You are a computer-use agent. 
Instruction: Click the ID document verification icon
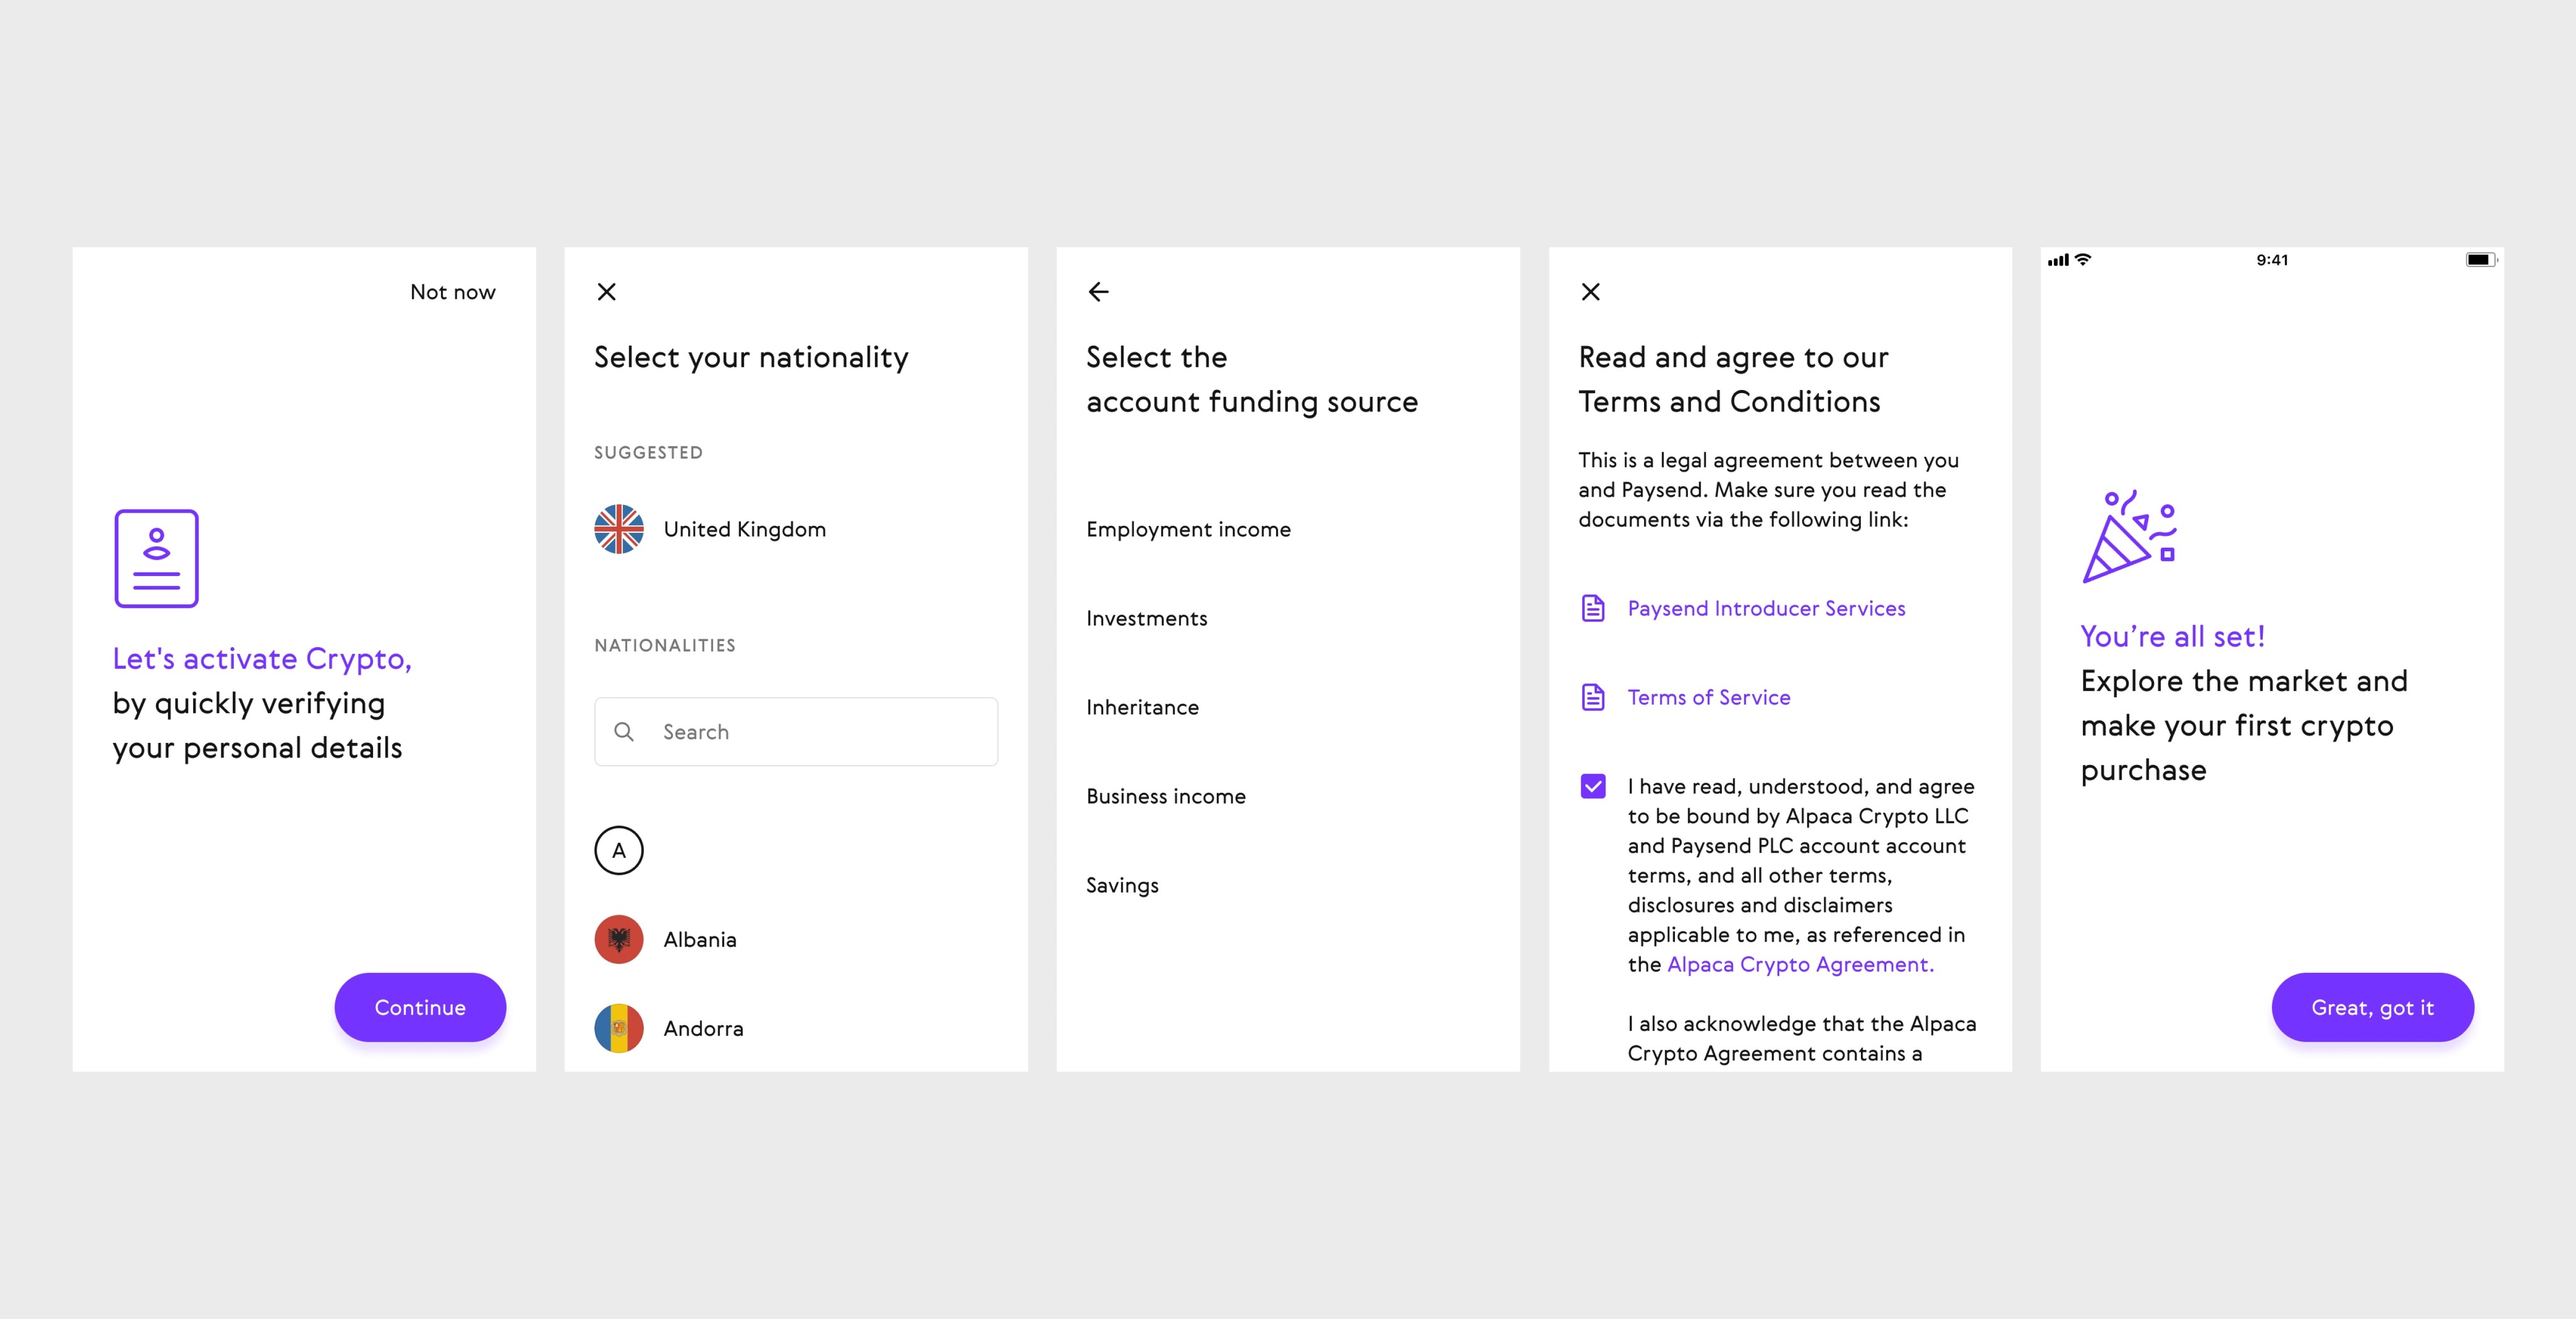pos(157,558)
